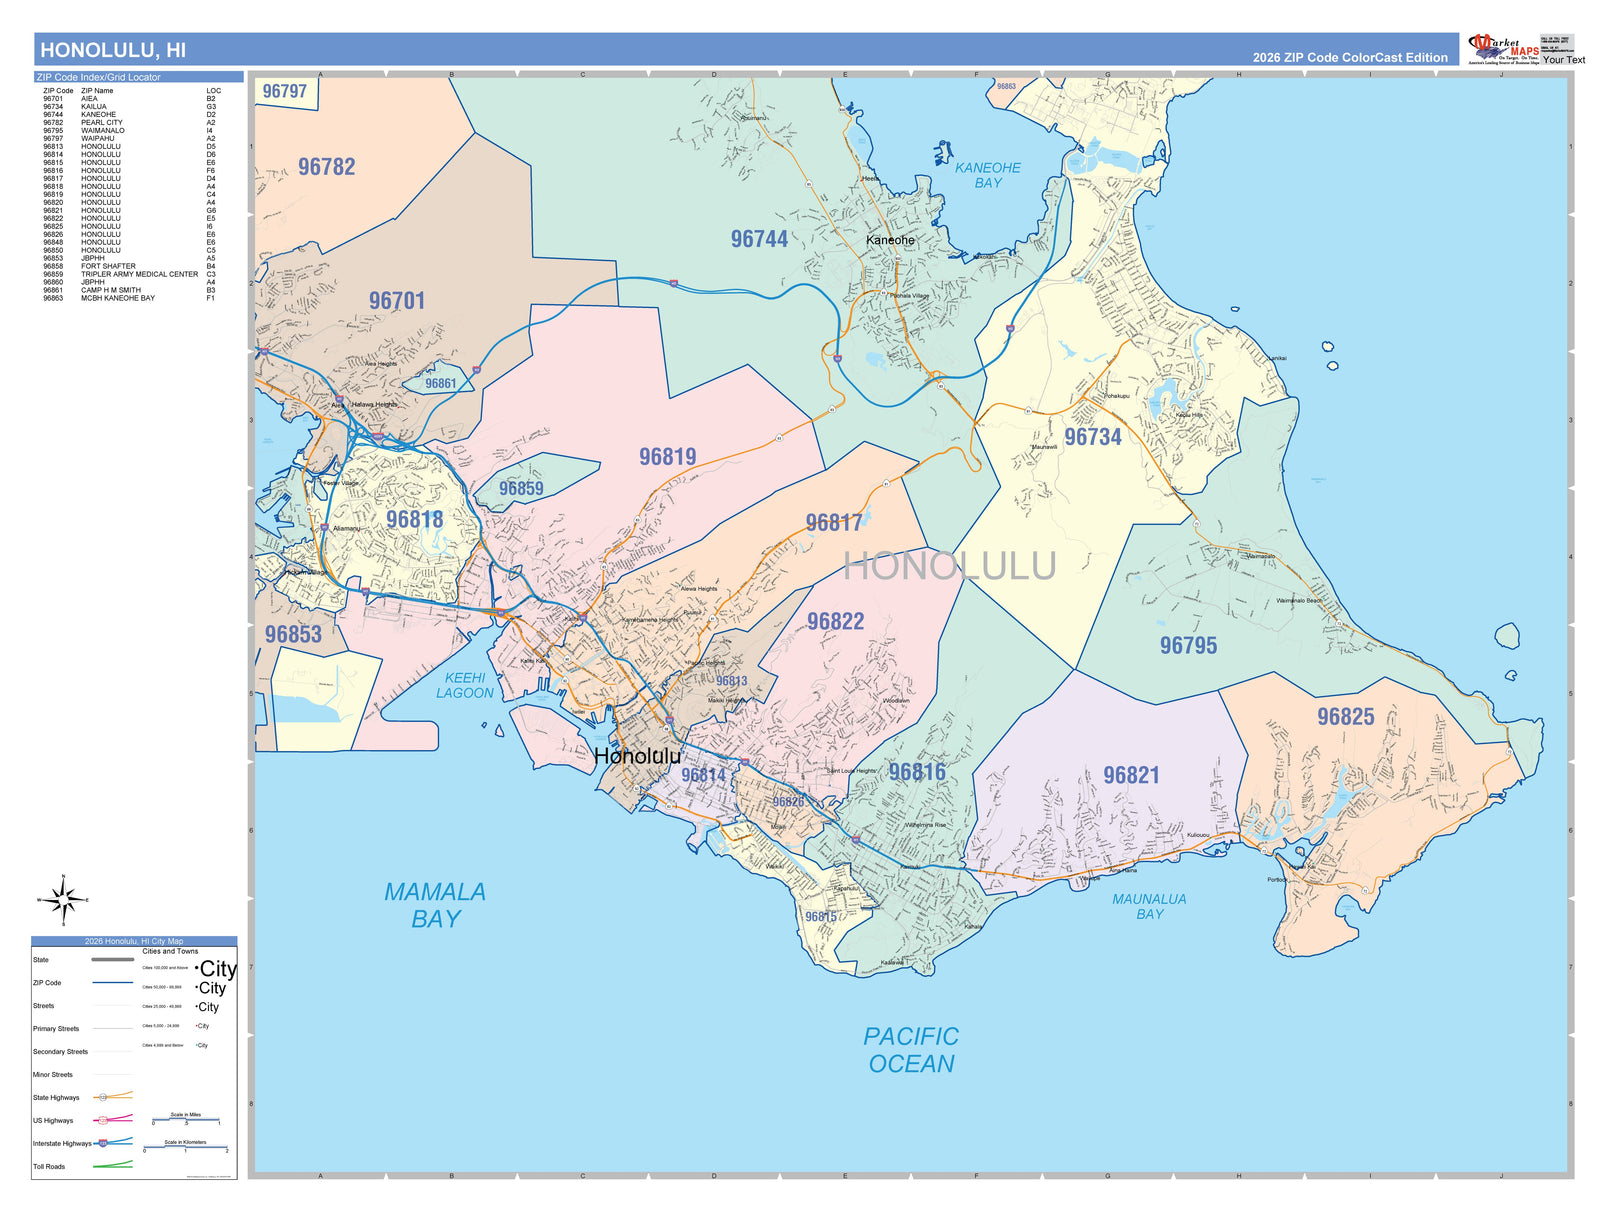This screenshot has width=1600, height=1206.
Task: Select the 96797 WAIPAHU index row
Action: 130,139
